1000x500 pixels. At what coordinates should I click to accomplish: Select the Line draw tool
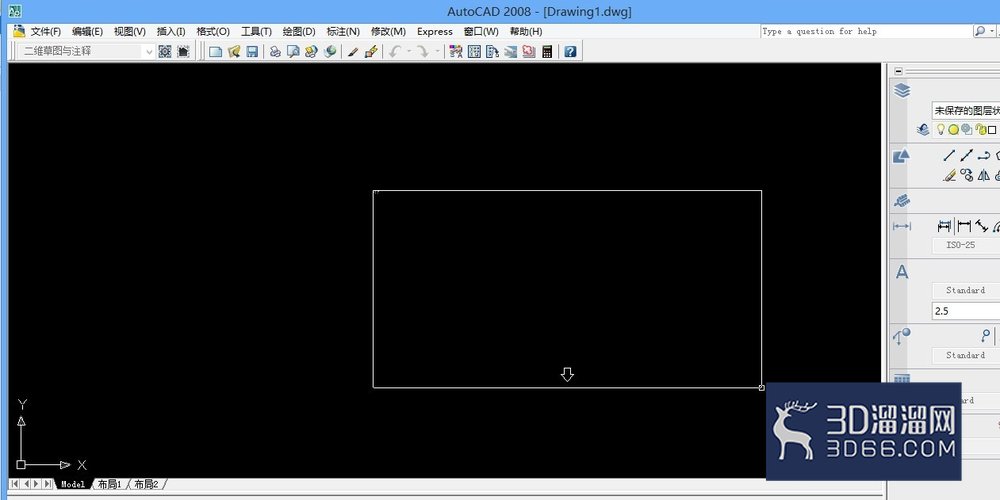click(949, 155)
